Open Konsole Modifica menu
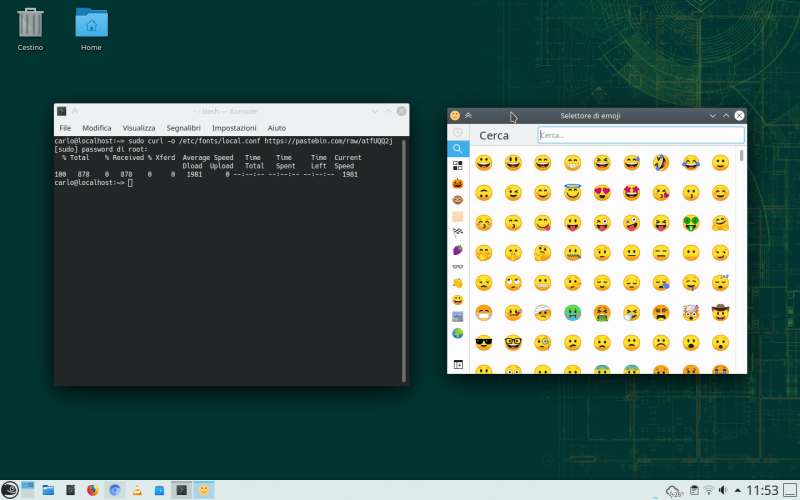 pyautogui.click(x=97, y=128)
